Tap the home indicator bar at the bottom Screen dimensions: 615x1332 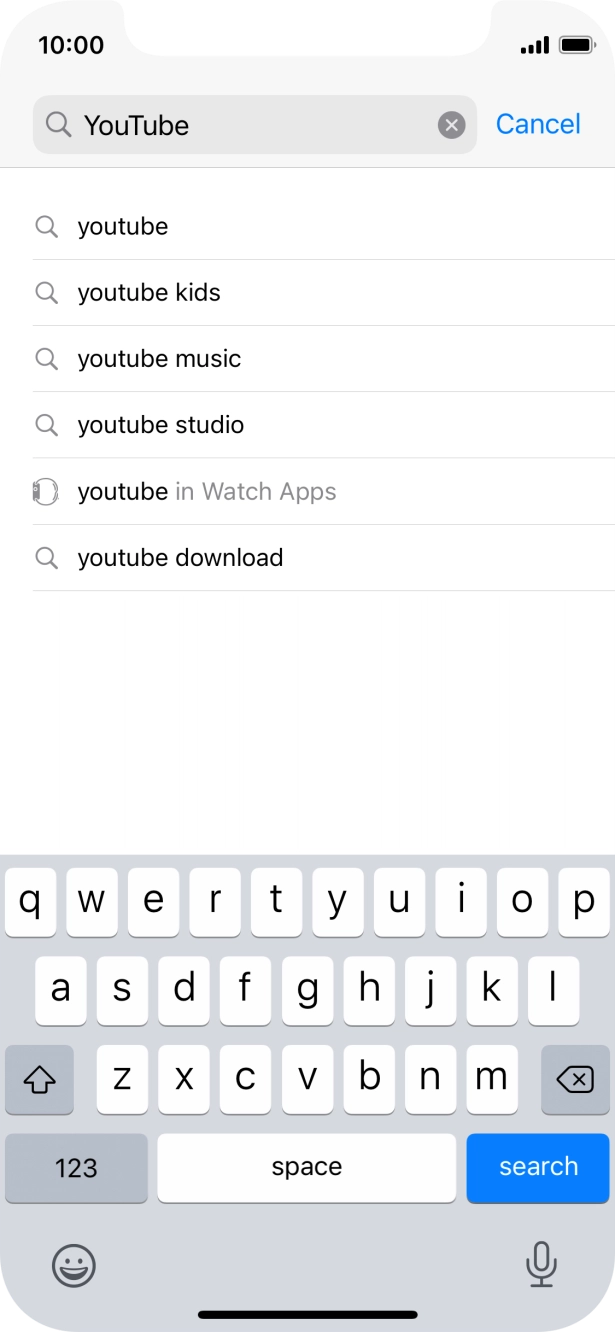(307, 1315)
